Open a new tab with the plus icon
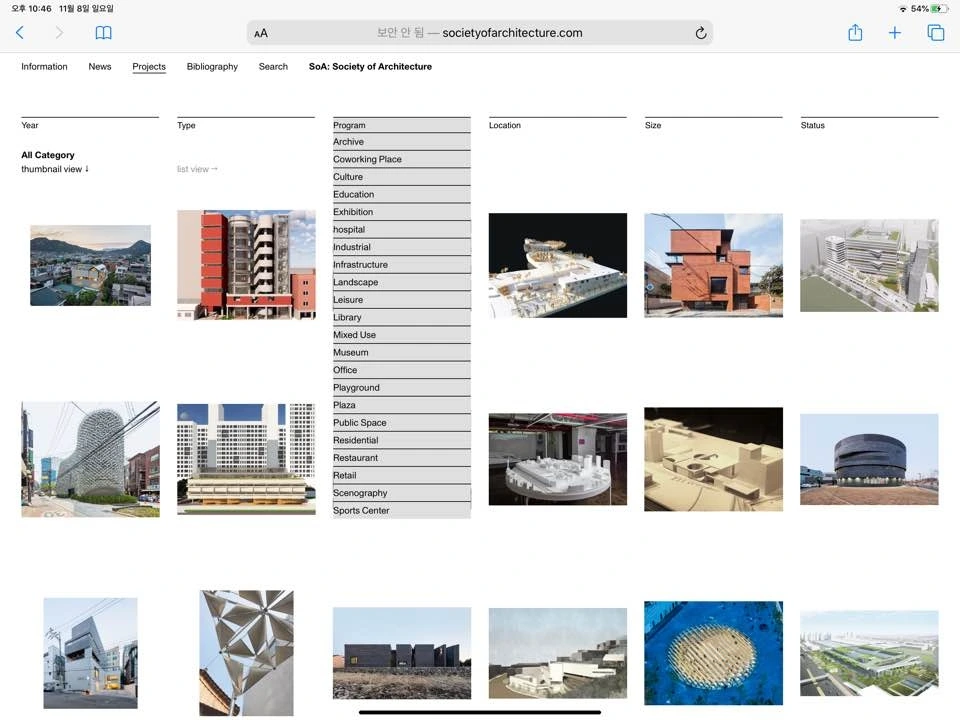 (894, 32)
